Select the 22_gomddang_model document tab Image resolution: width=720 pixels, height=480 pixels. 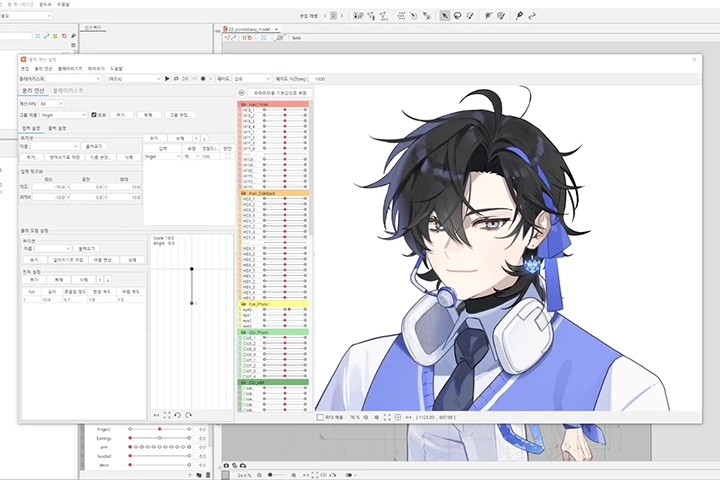coord(252,29)
